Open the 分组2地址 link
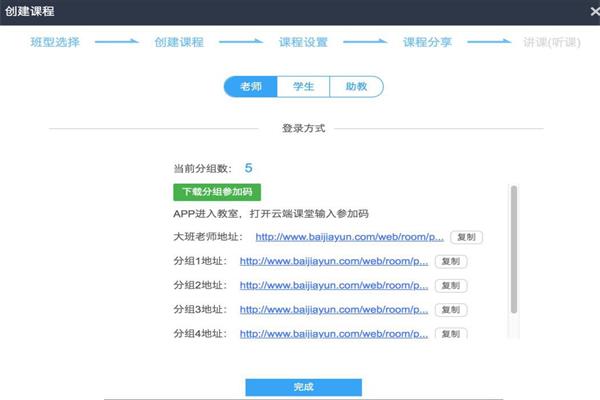Screen dimensions: 600x400 tap(334, 285)
